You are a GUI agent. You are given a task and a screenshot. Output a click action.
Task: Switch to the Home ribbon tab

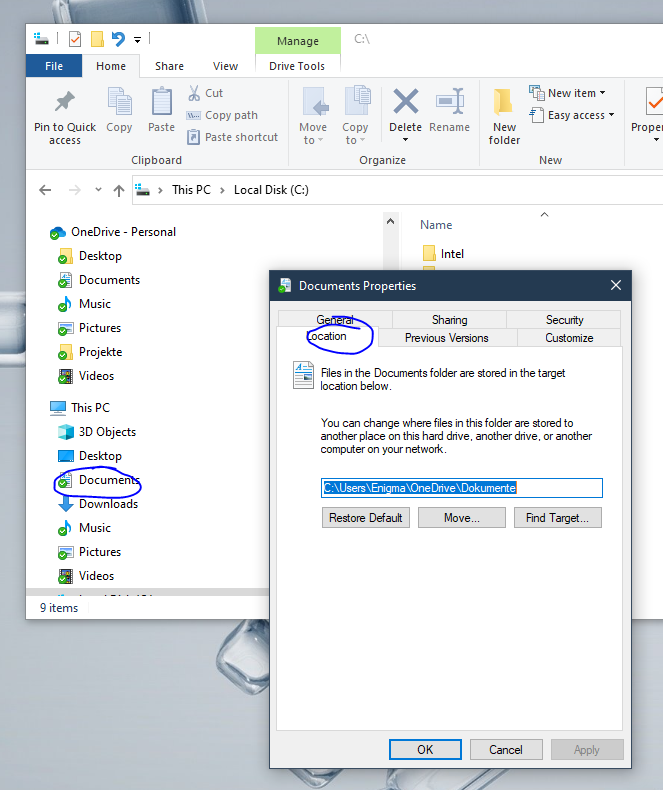(111, 66)
